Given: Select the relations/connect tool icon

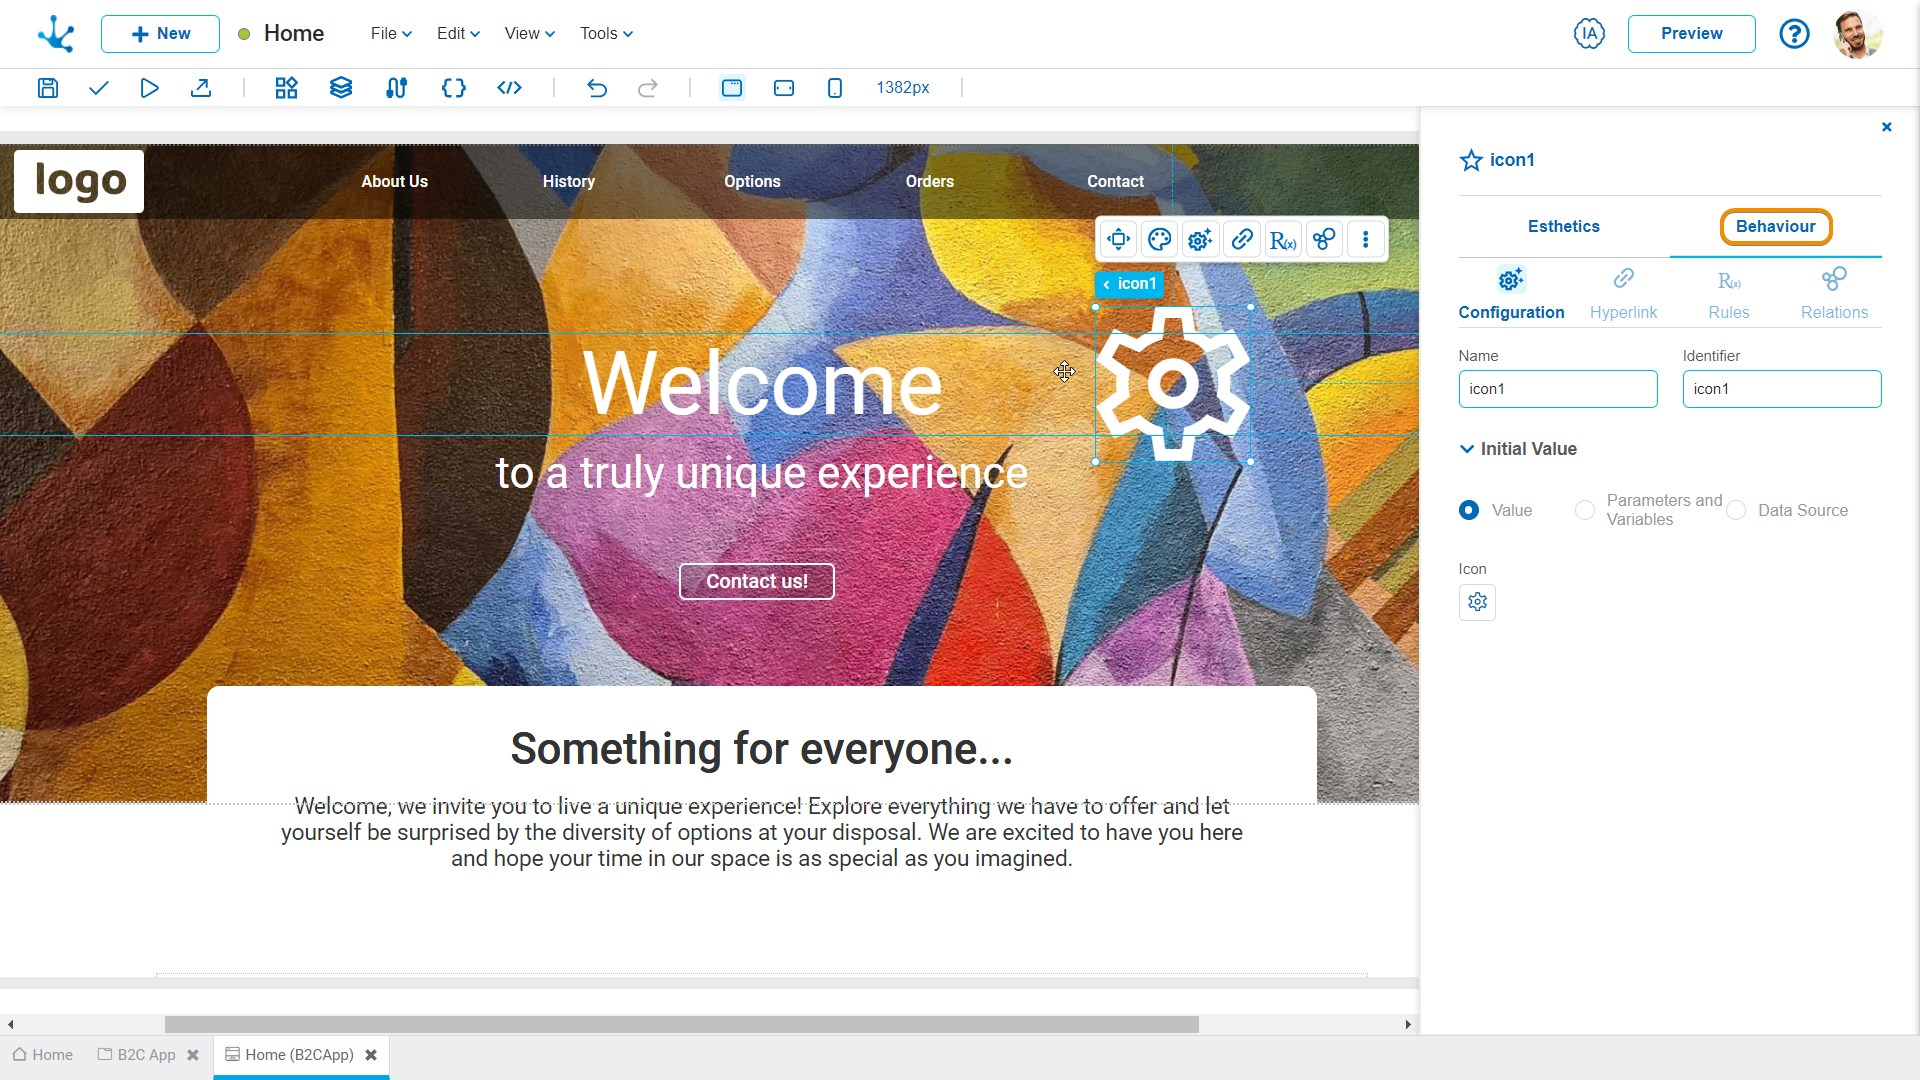Looking at the screenshot, I should pos(1324,240).
